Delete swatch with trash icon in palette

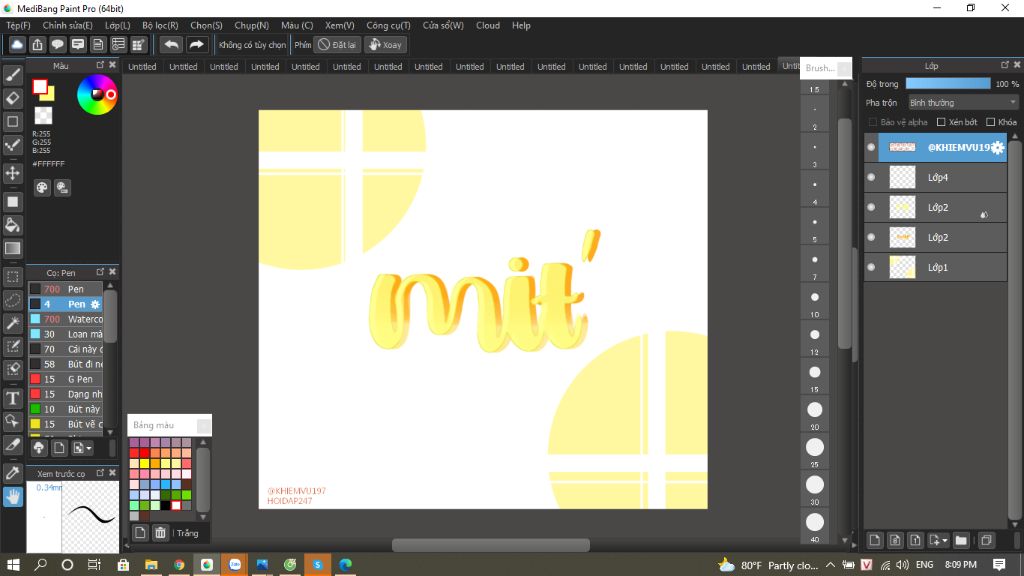(160, 533)
